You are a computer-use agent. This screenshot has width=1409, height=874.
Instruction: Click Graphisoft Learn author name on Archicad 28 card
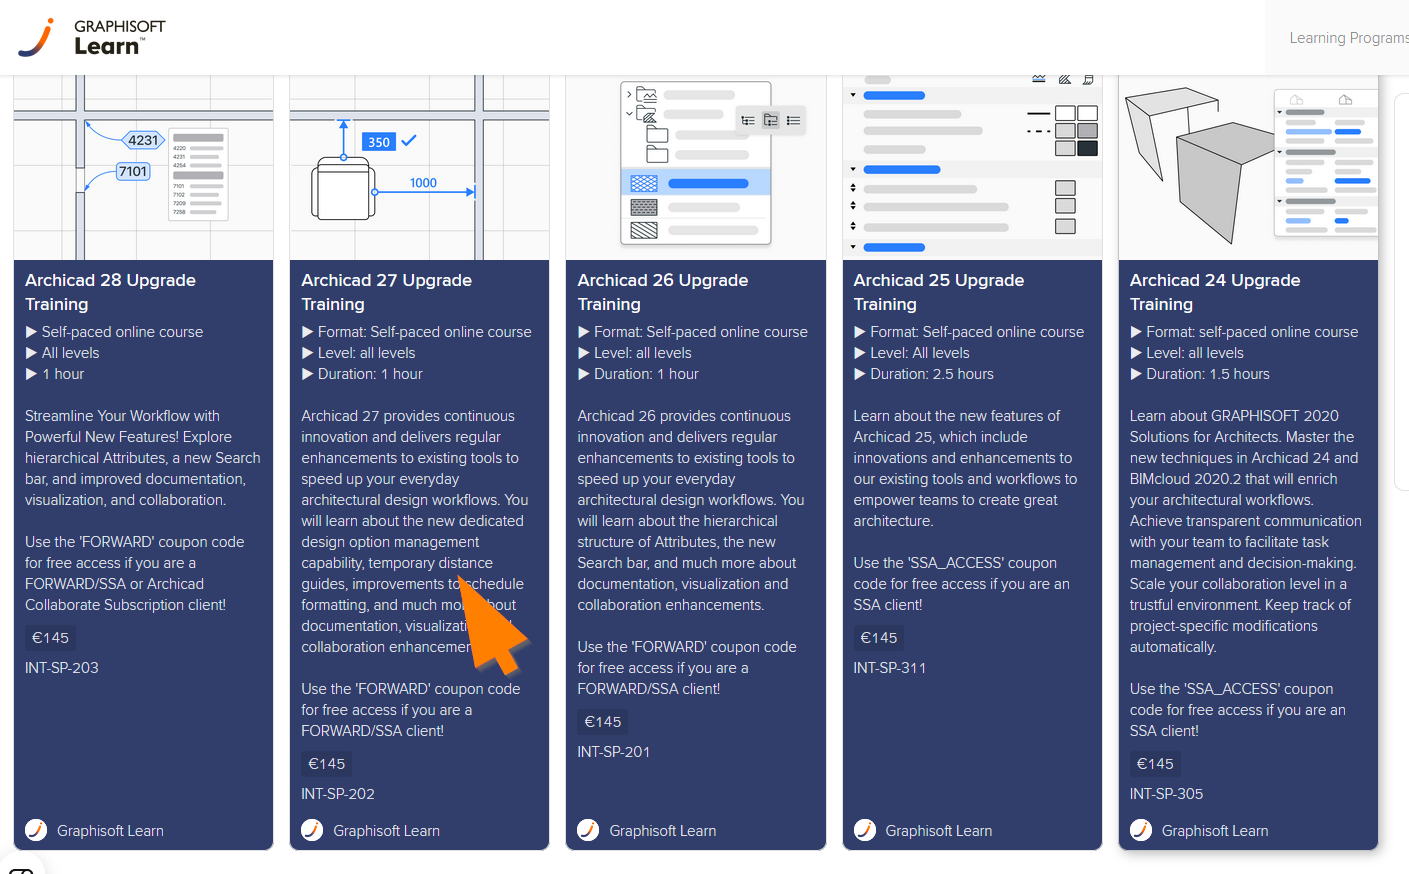point(110,831)
